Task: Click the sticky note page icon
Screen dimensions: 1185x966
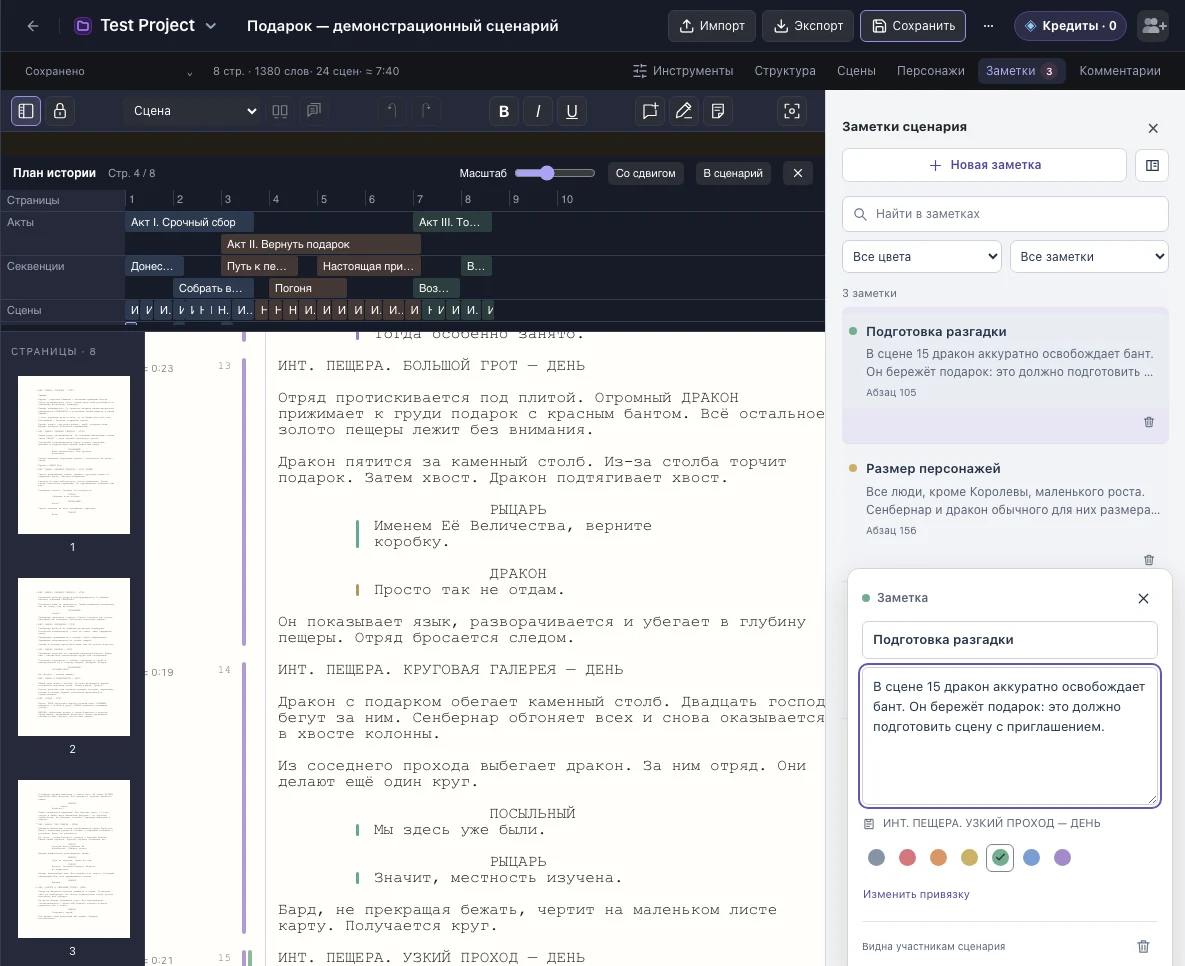Action: point(718,111)
